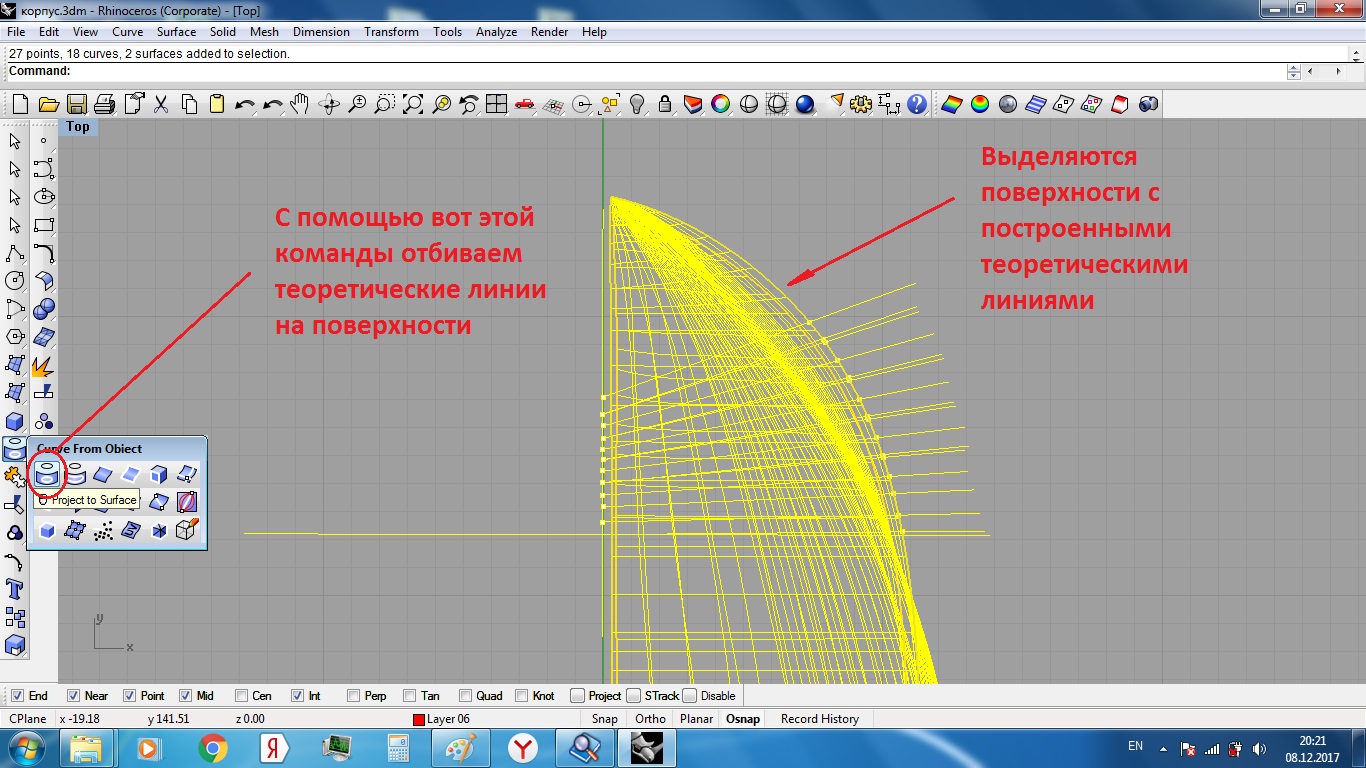Select the Pan hand tool
This screenshot has width=1366, height=768.
pos(300,104)
